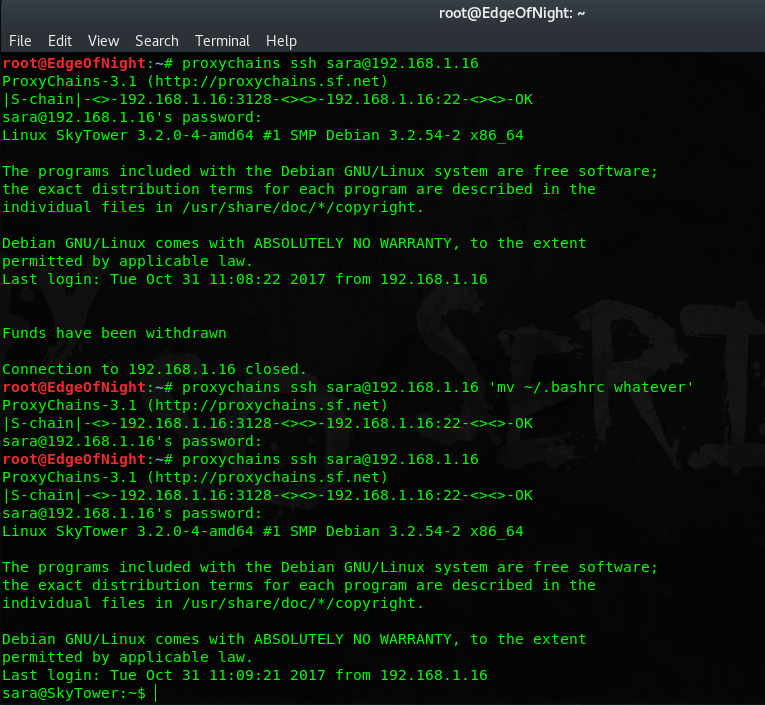The image size is (765, 705).
Task: Open the Edit menu
Action: [x=60, y=41]
